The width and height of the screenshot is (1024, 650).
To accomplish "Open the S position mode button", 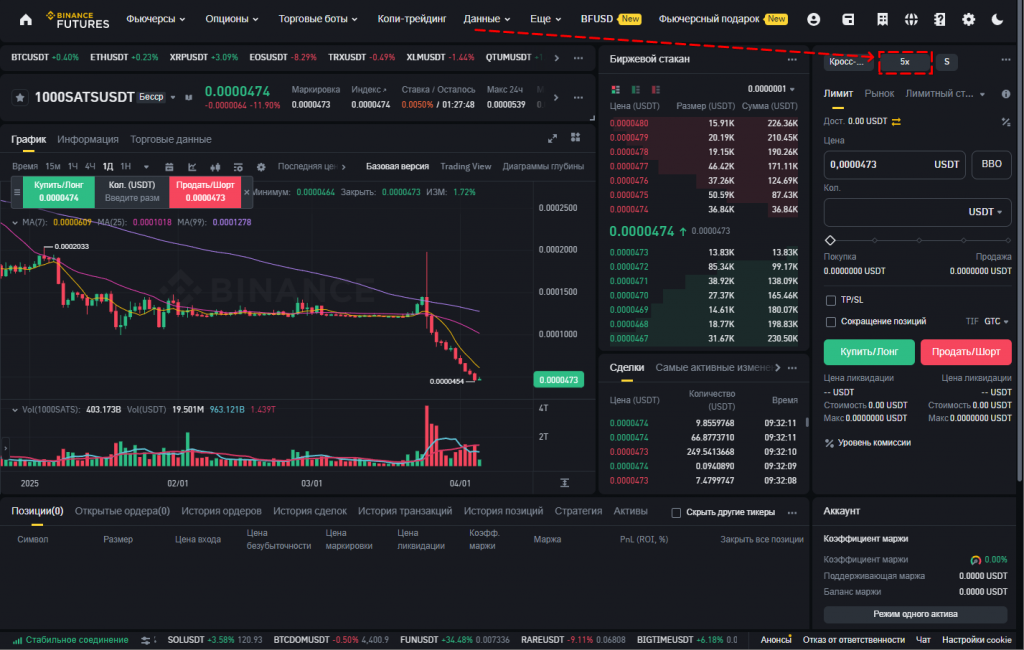I will pyautogui.click(x=946, y=62).
